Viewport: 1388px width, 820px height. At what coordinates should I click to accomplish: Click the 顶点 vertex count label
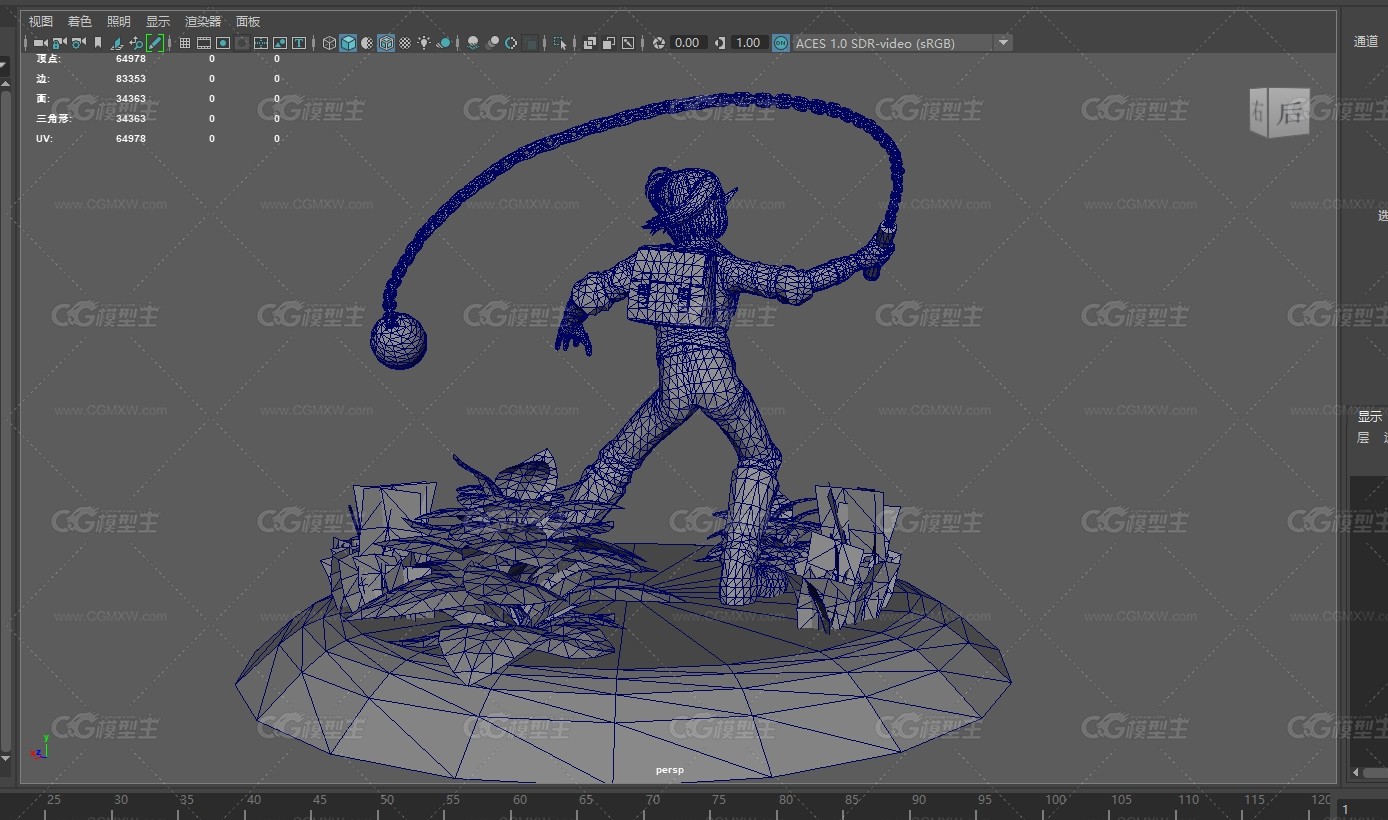pyautogui.click(x=48, y=59)
